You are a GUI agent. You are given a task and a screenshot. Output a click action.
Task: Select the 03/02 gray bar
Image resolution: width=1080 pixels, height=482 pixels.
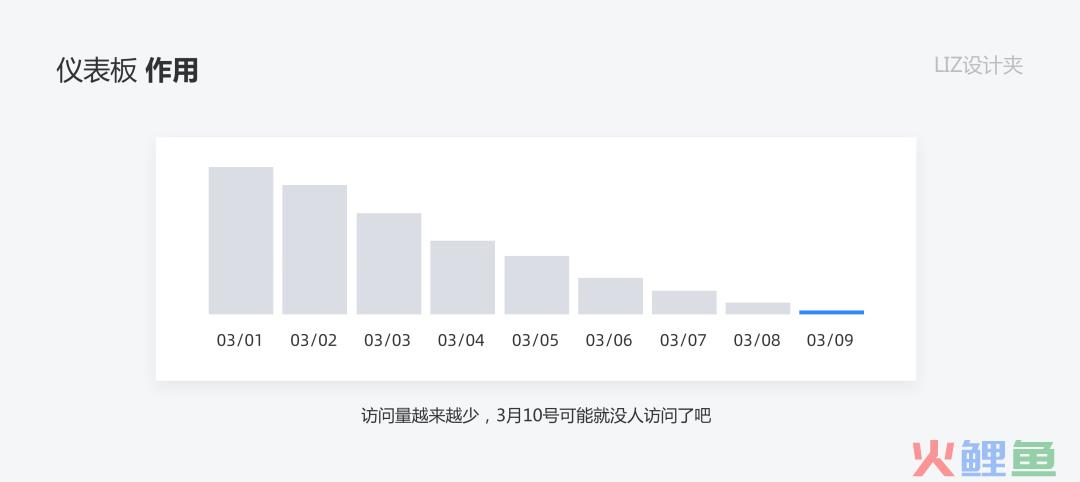315,249
